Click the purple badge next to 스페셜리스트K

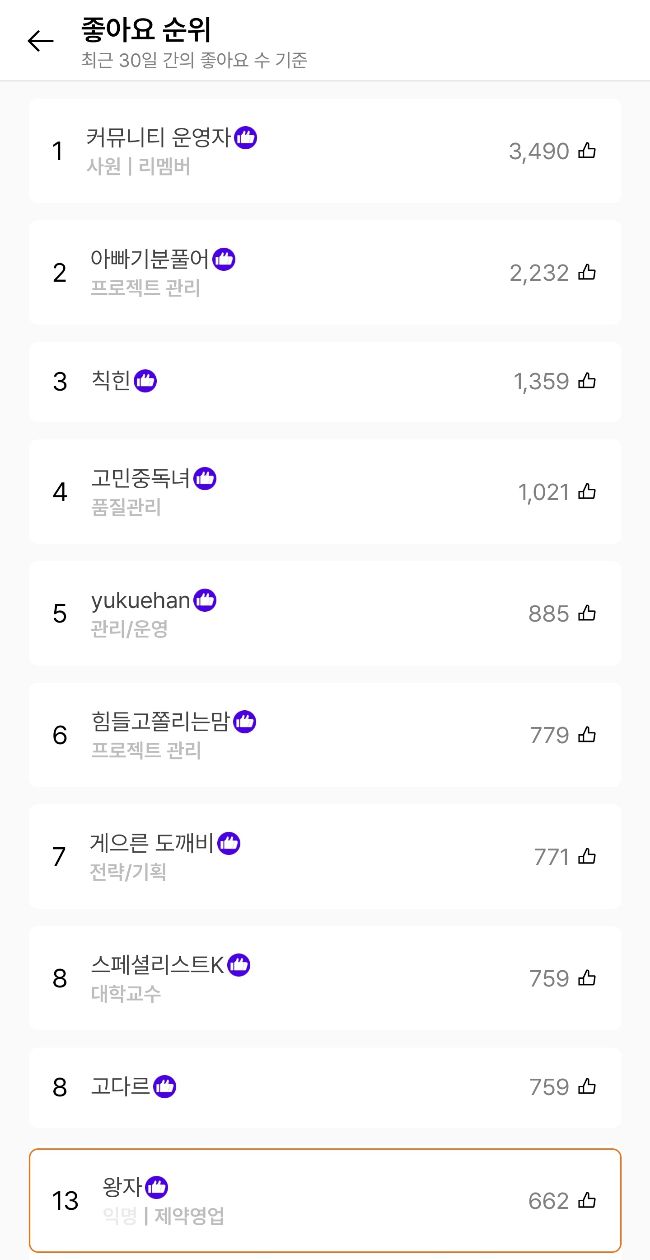[x=238, y=964]
